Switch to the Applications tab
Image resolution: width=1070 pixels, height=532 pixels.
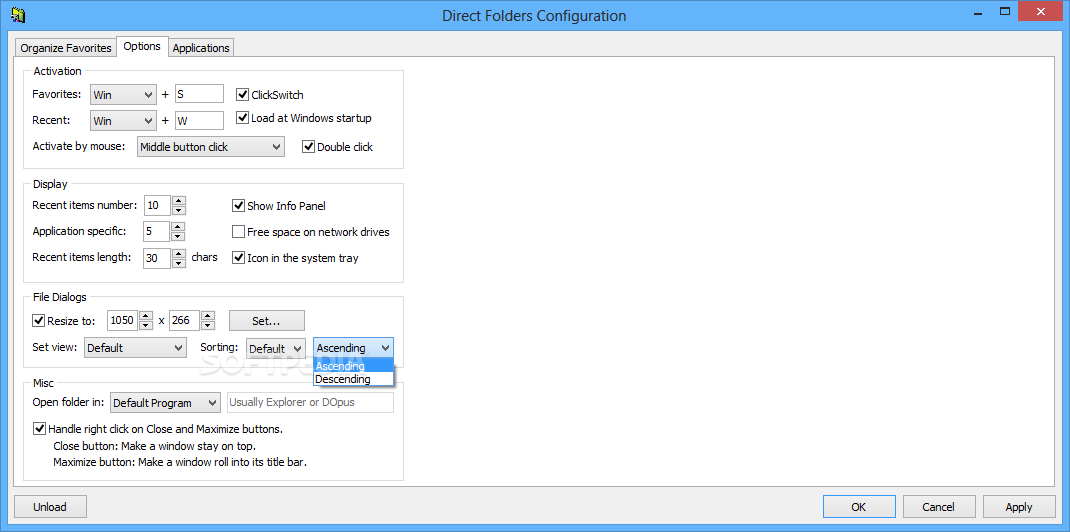(201, 48)
